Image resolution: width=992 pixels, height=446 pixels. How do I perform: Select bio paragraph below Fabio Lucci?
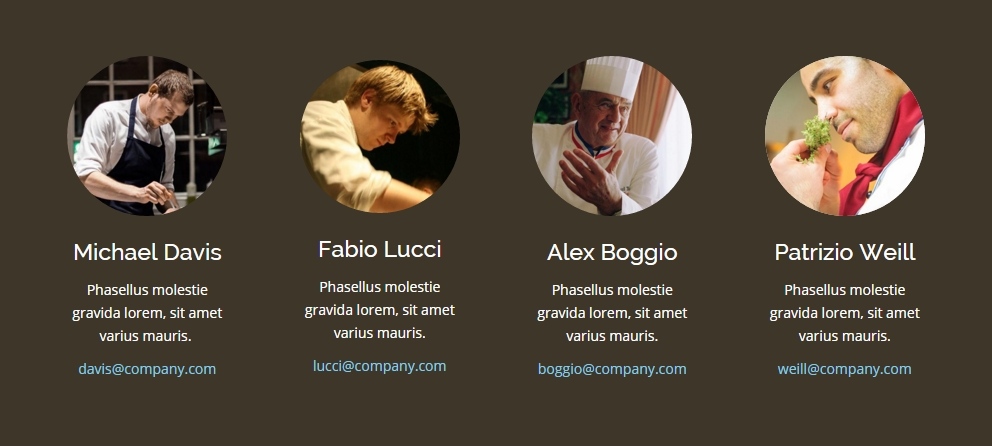tap(380, 310)
